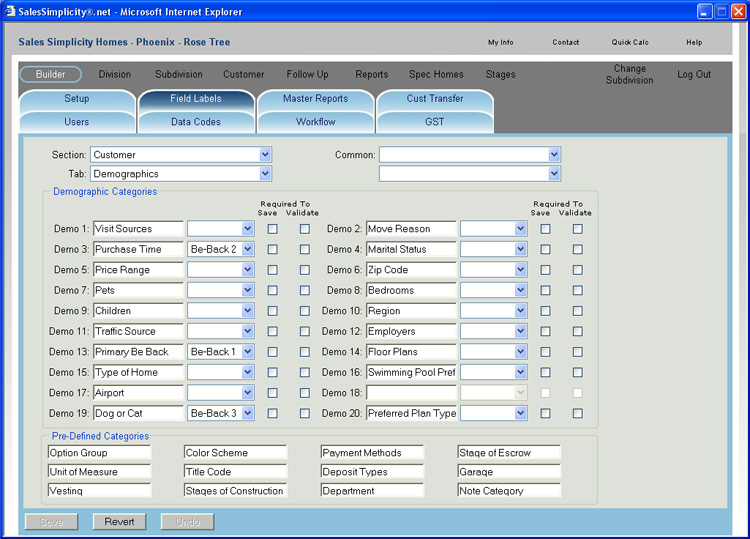Select the Workflow tab
This screenshot has width=750, height=539.
(315, 122)
